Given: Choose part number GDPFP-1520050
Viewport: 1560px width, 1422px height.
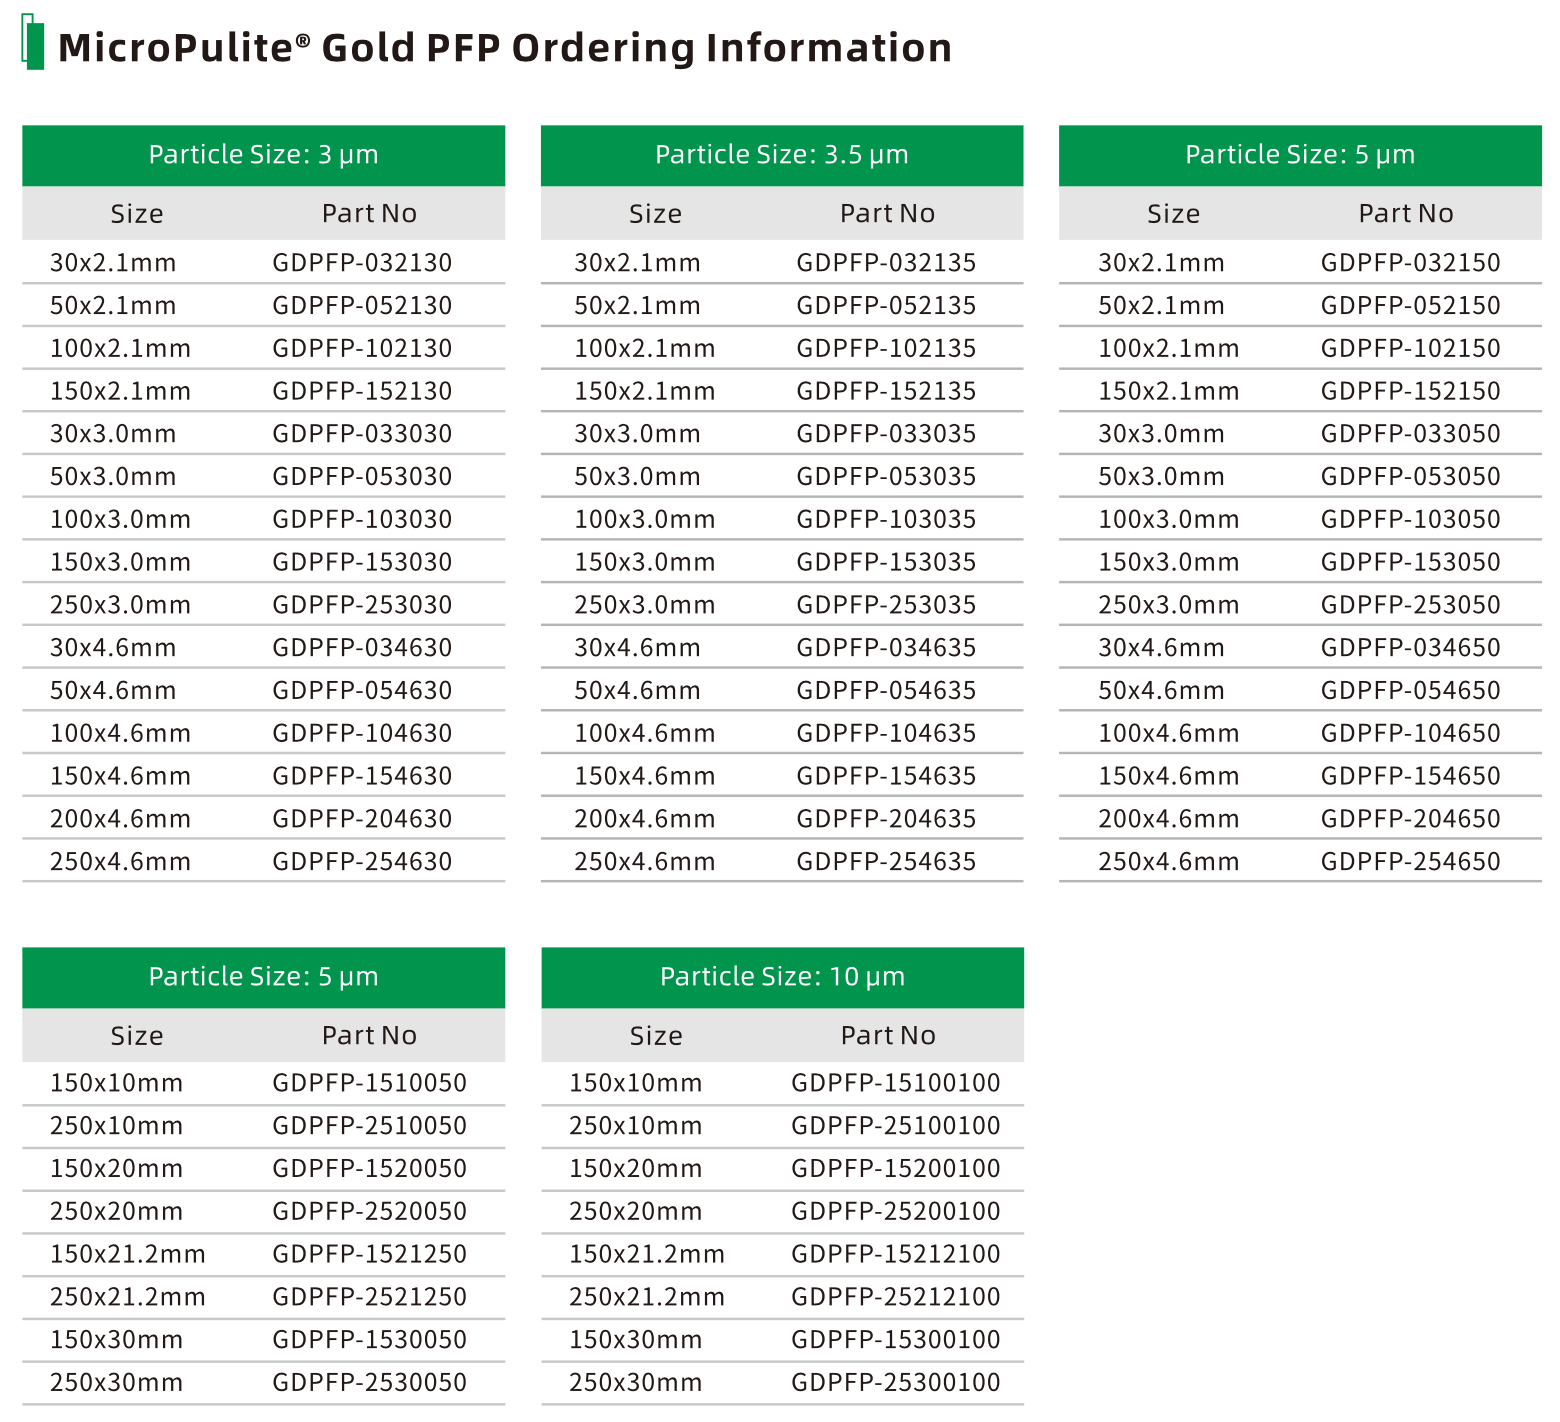Looking at the screenshot, I should tap(369, 1169).
